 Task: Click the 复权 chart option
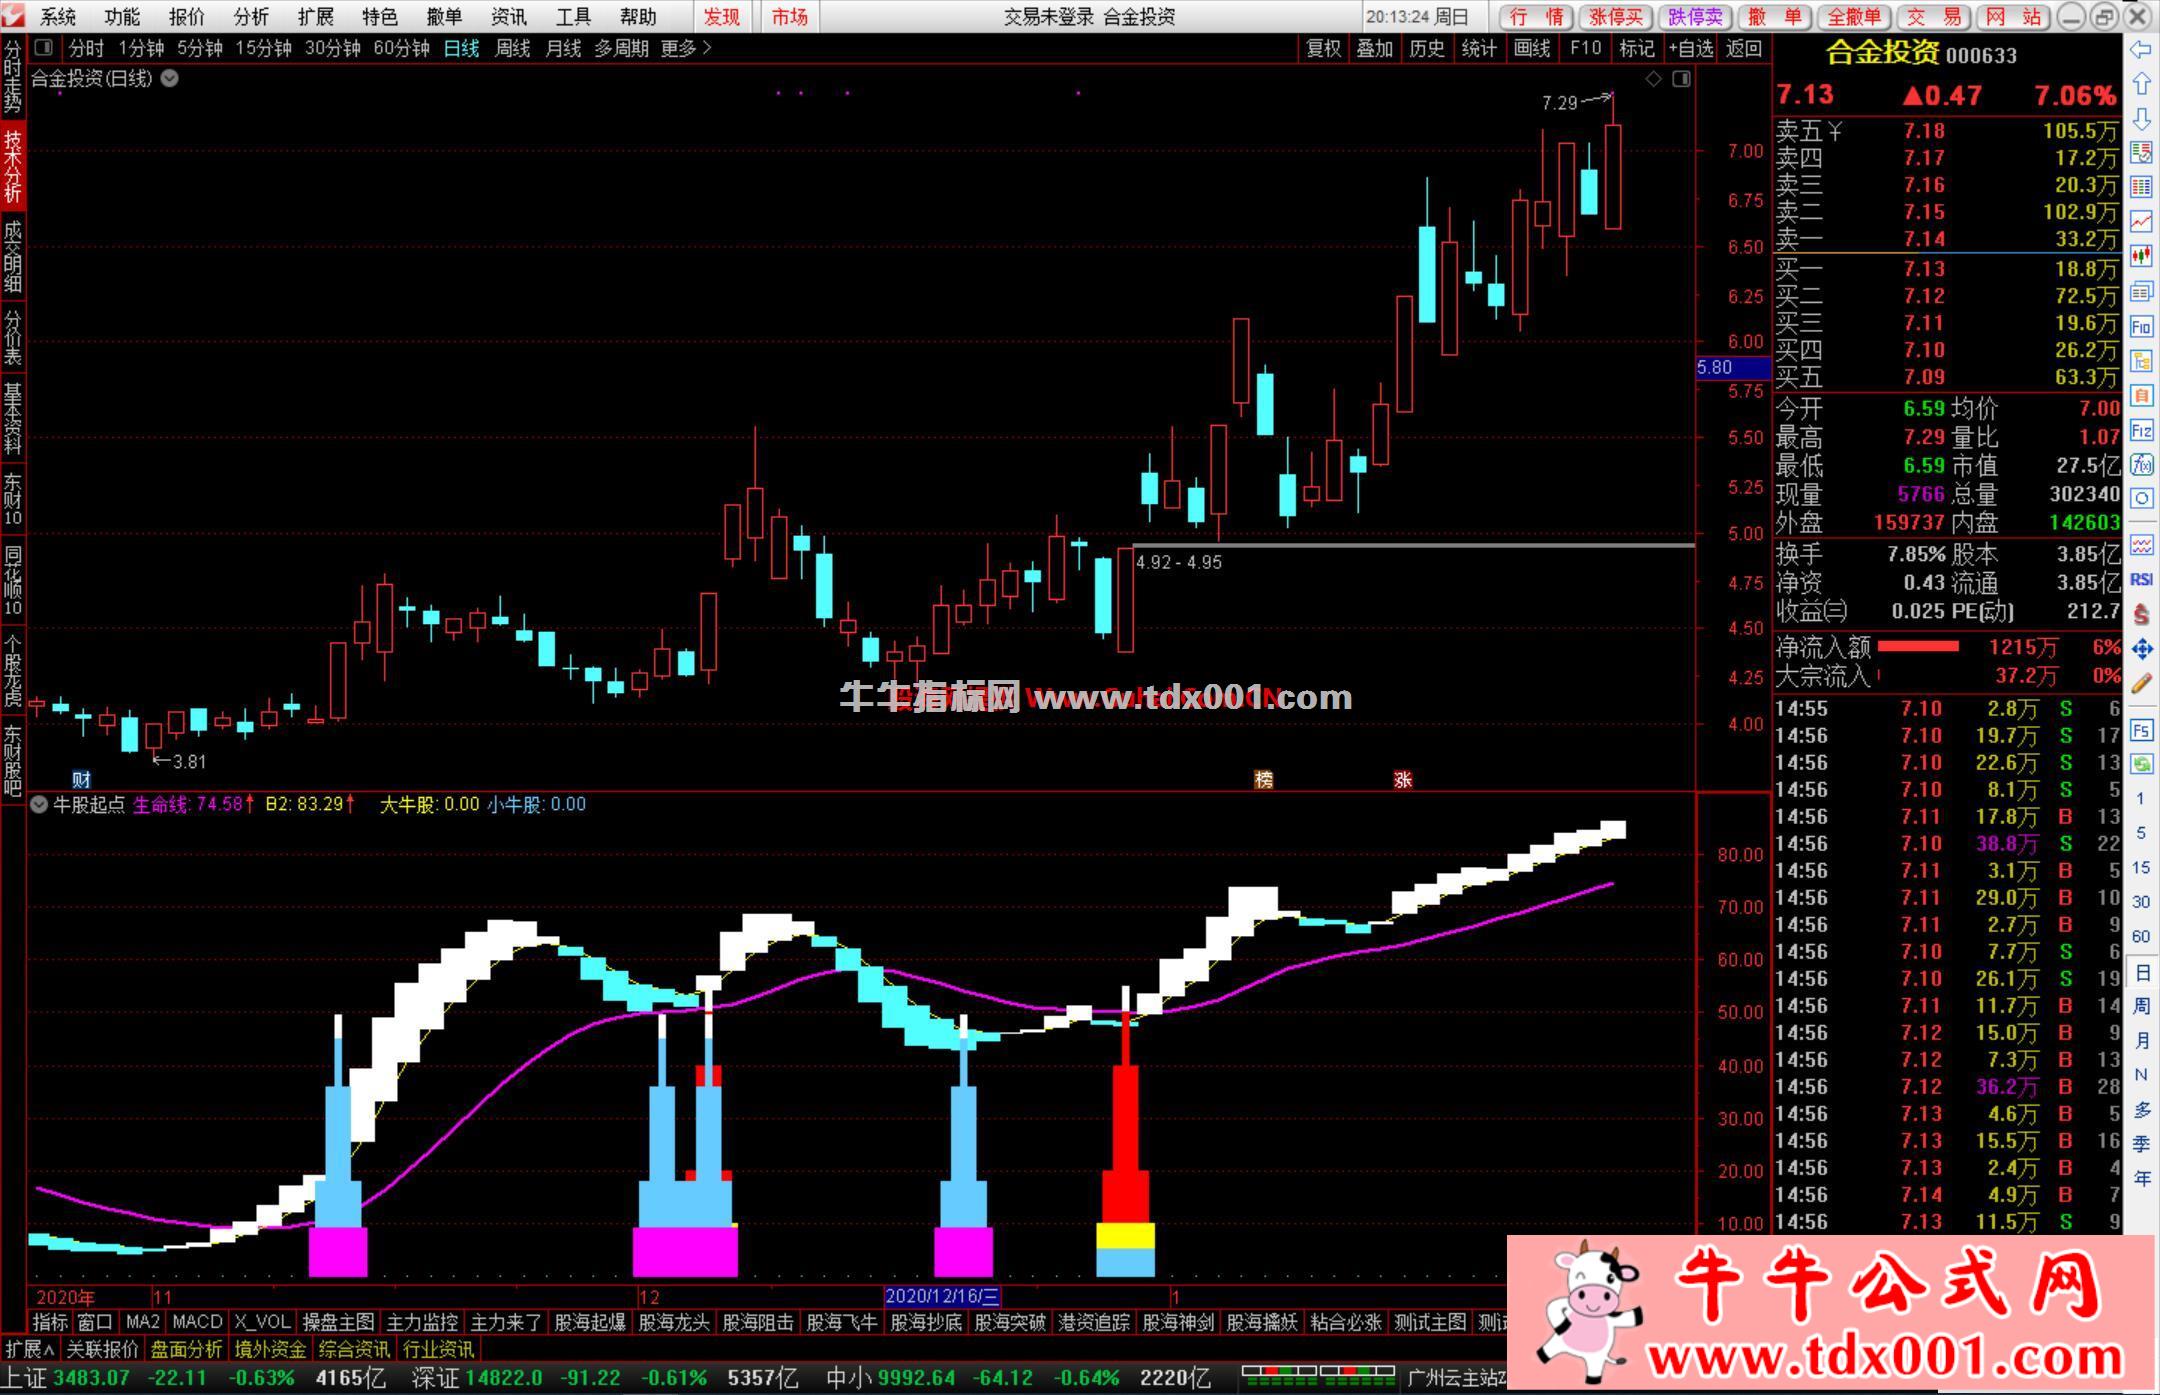[1323, 48]
